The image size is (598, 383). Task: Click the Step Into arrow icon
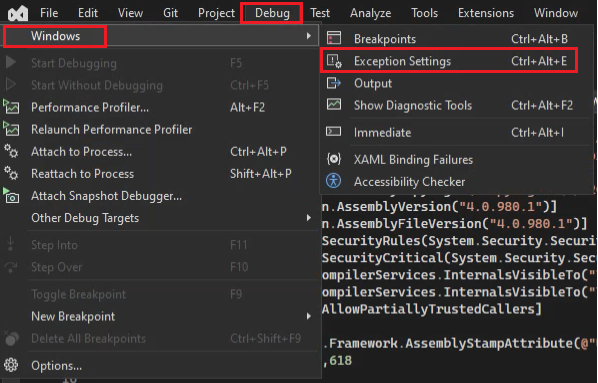coord(11,244)
